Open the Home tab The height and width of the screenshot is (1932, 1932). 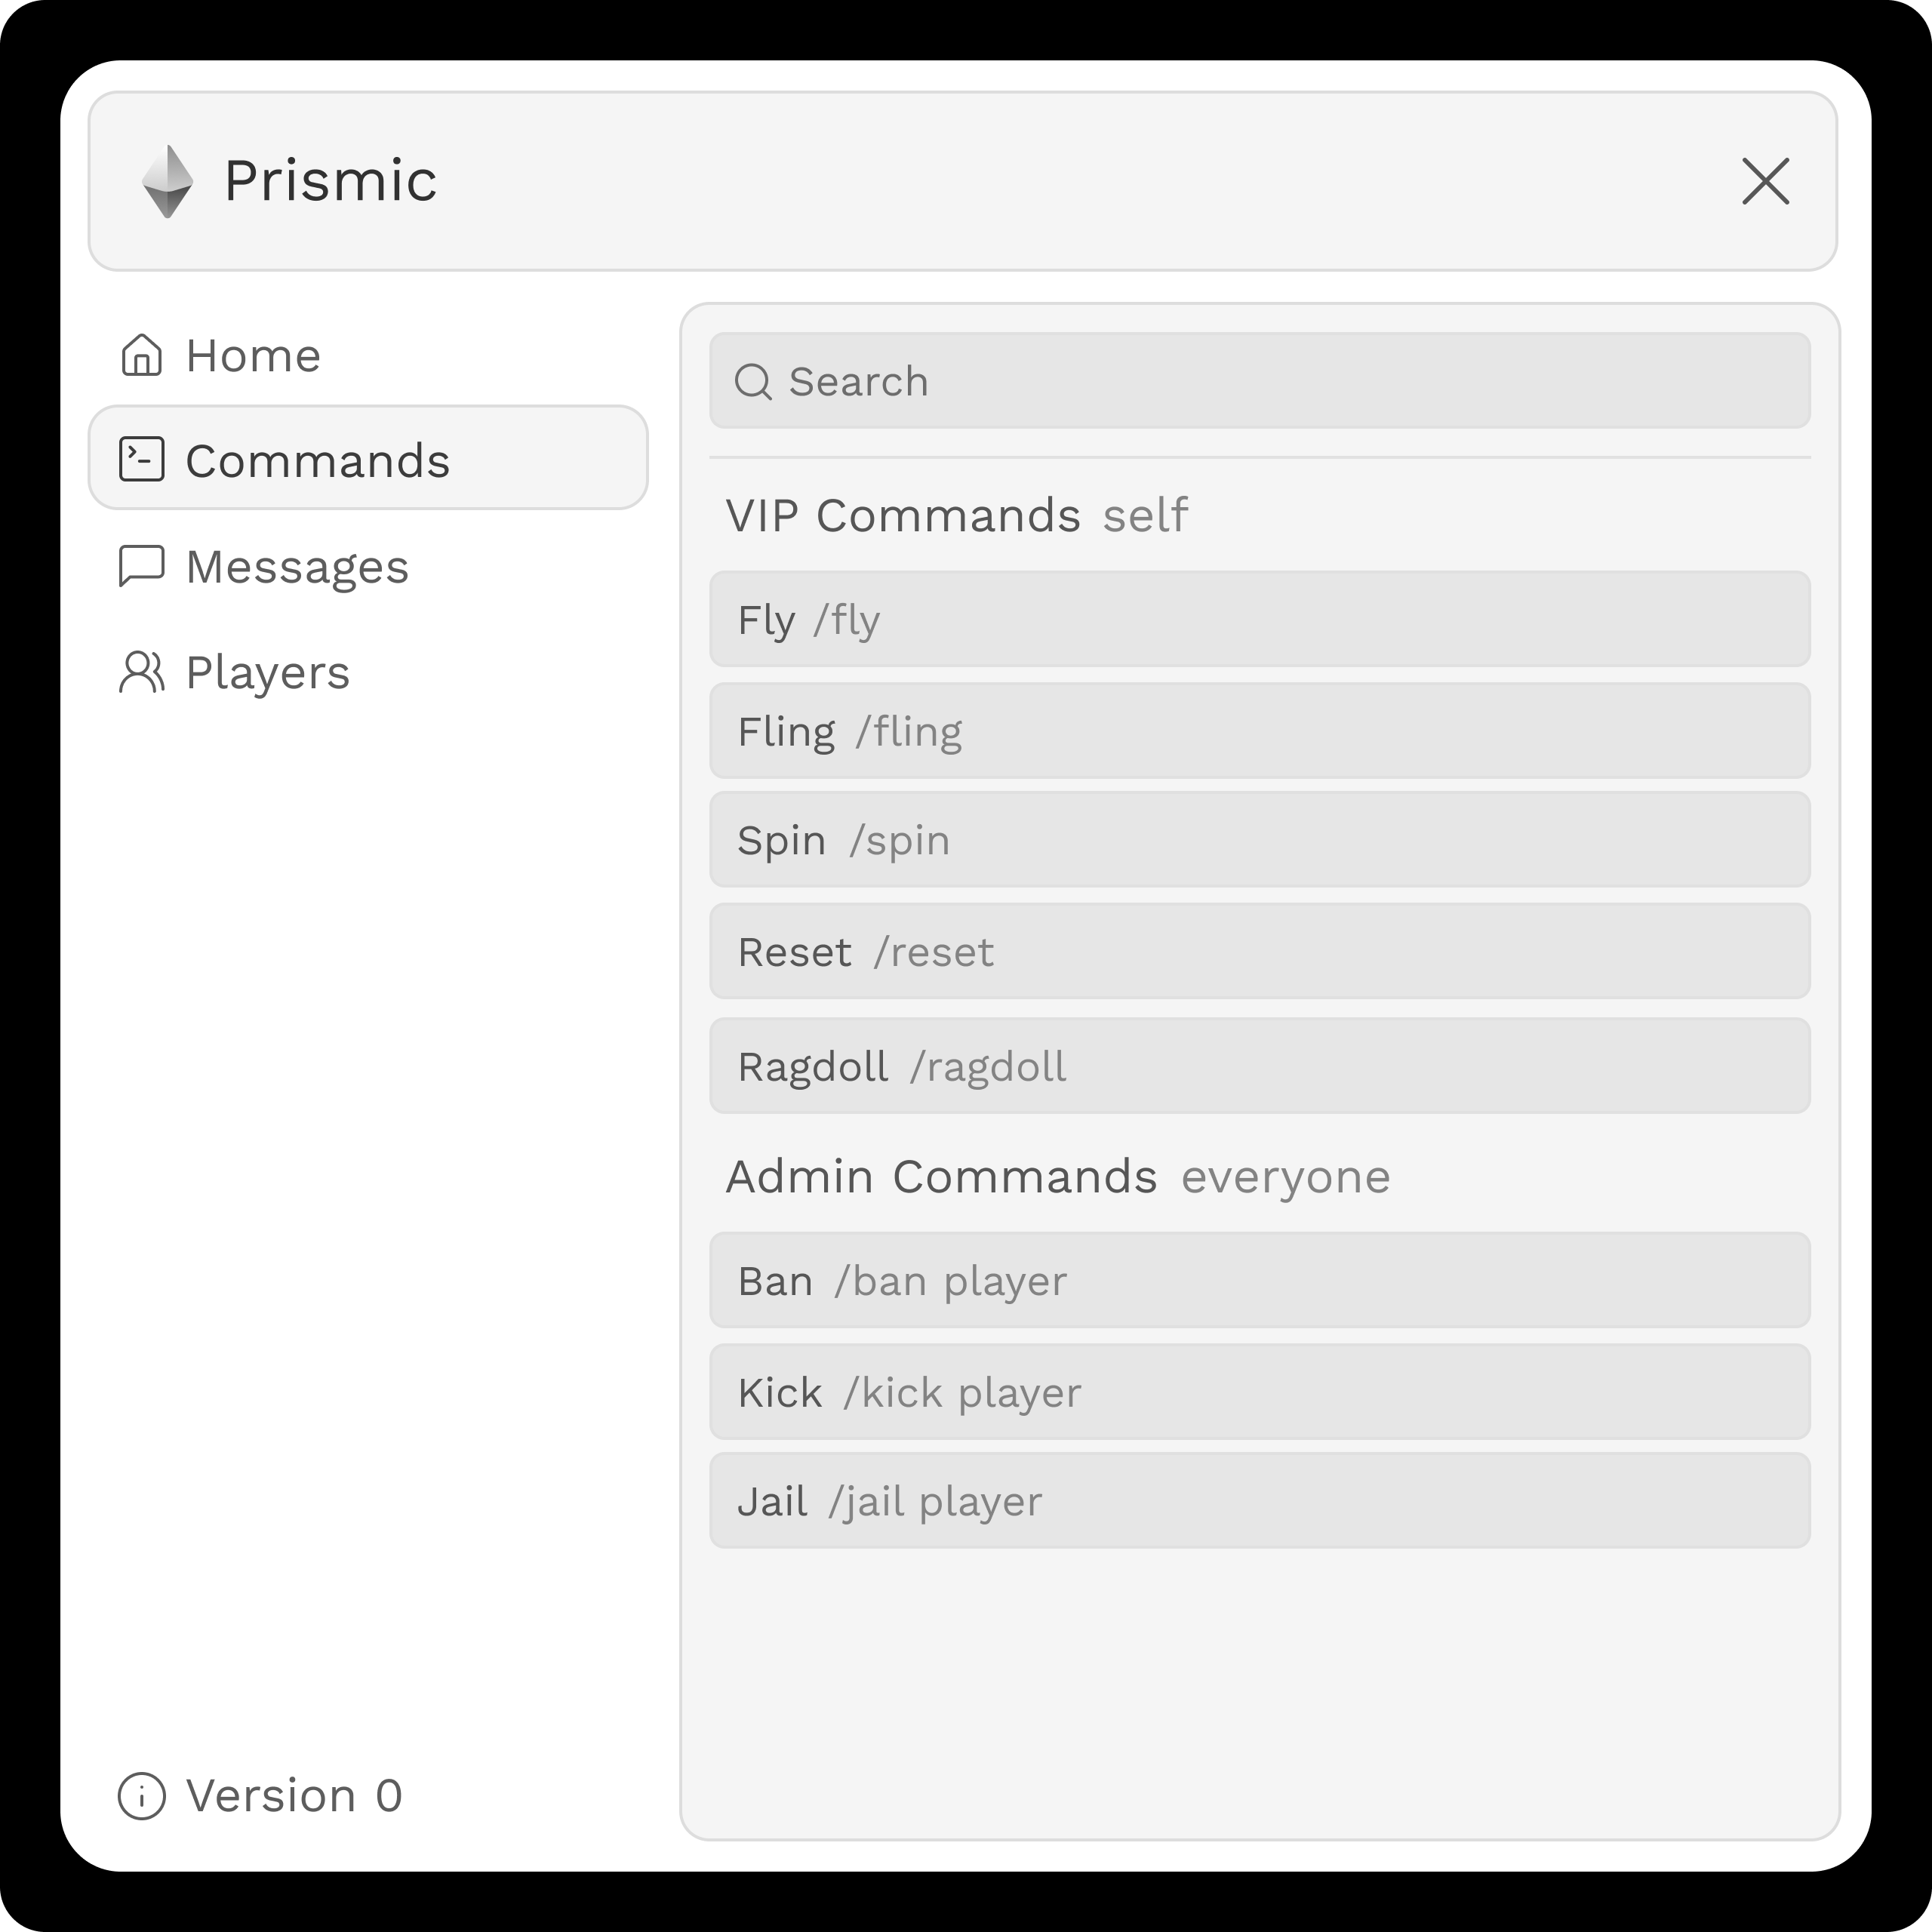tap(253, 356)
